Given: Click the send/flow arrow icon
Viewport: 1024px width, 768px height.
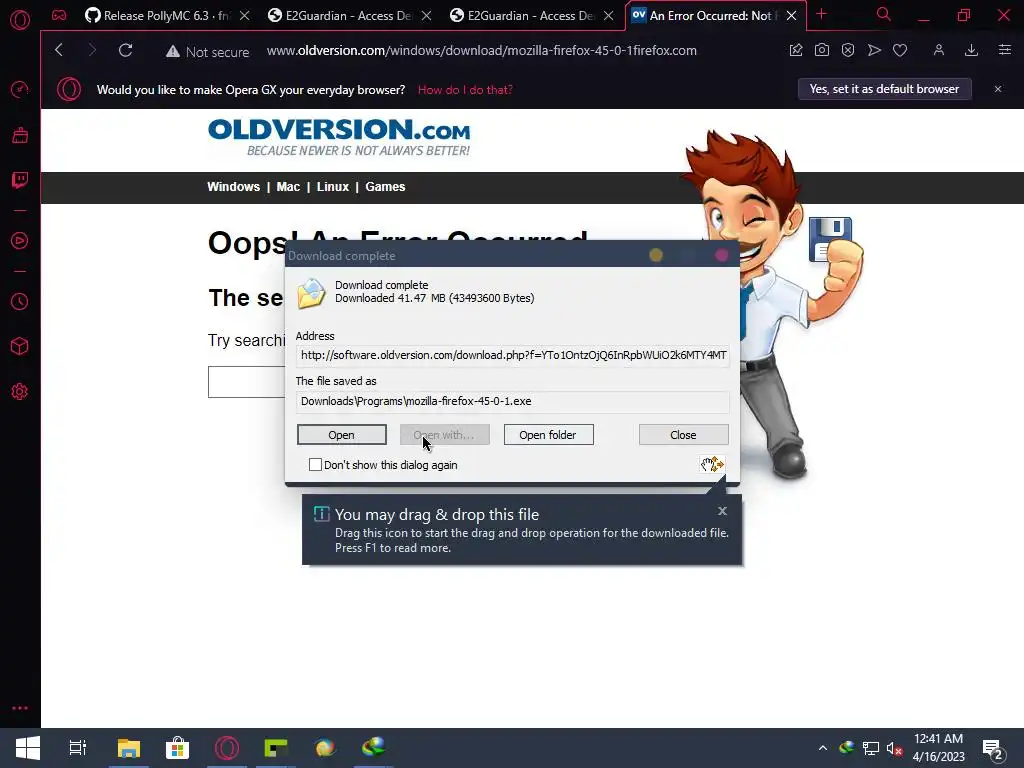Looking at the screenshot, I should point(874,50).
